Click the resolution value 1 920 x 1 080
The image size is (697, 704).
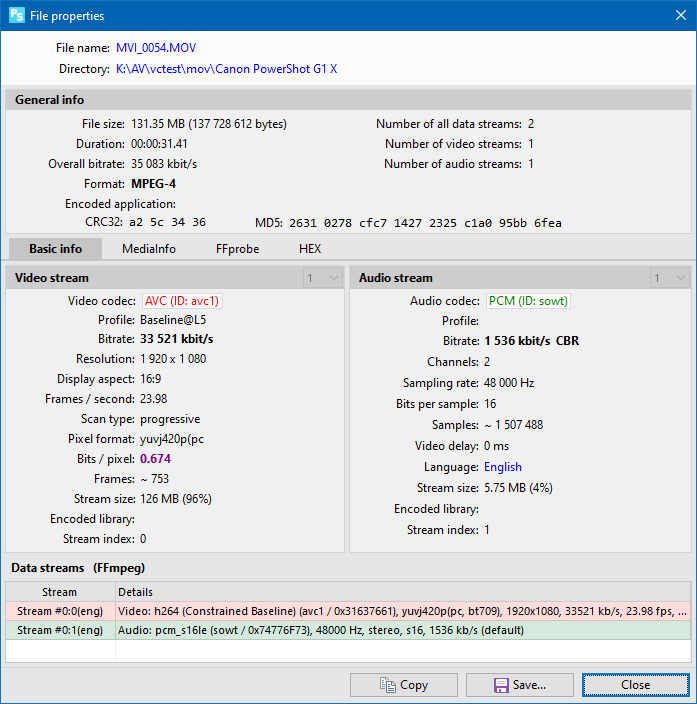tap(173, 359)
